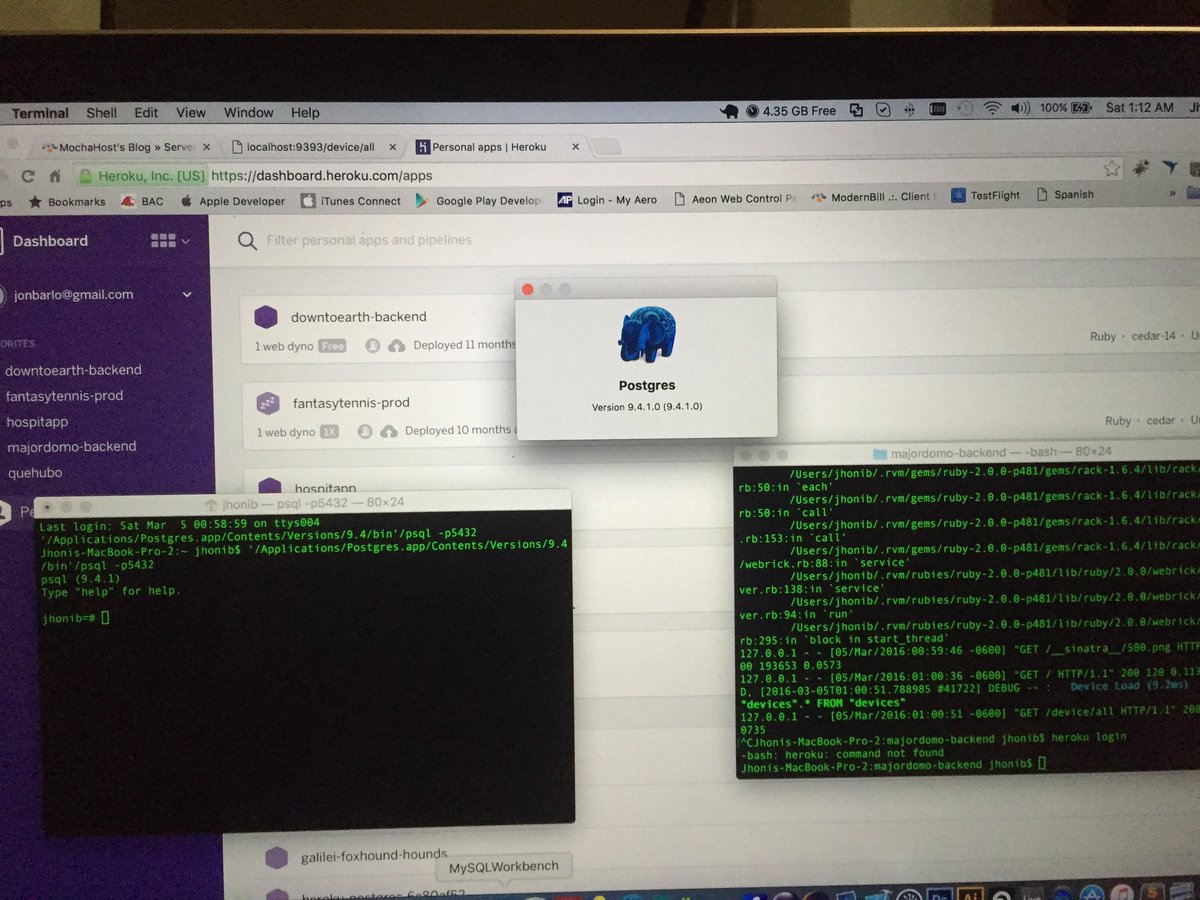Click the sleeping fantasytennis-prod hexagon icon
This screenshot has height=900, width=1200.
click(x=267, y=403)
